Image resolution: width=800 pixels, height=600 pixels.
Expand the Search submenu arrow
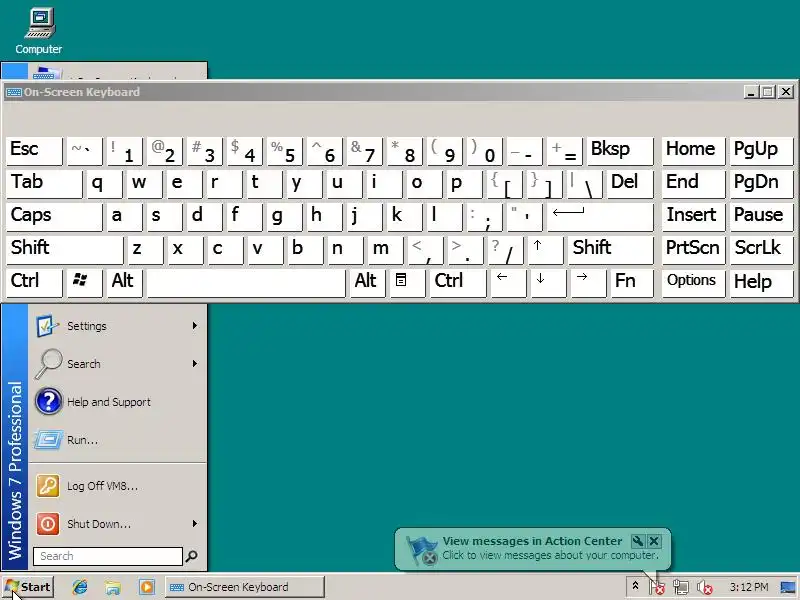coord(194,363)
